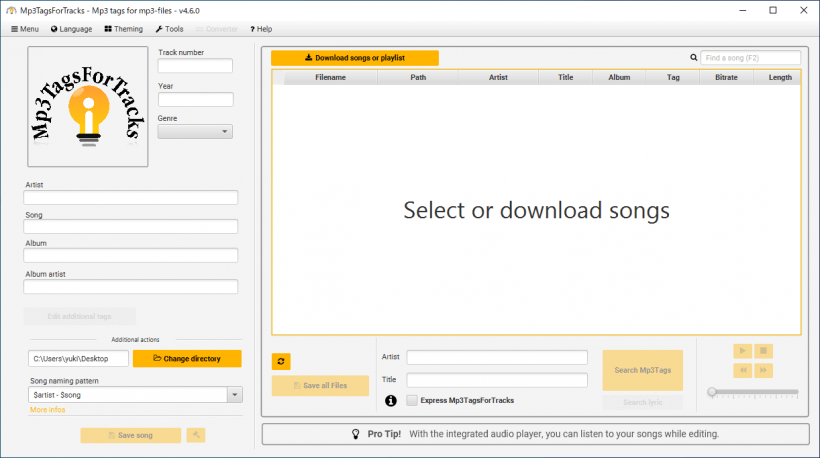The image size is (820, 458).
Task: Click Change directory button
Action: pos(187,359)
